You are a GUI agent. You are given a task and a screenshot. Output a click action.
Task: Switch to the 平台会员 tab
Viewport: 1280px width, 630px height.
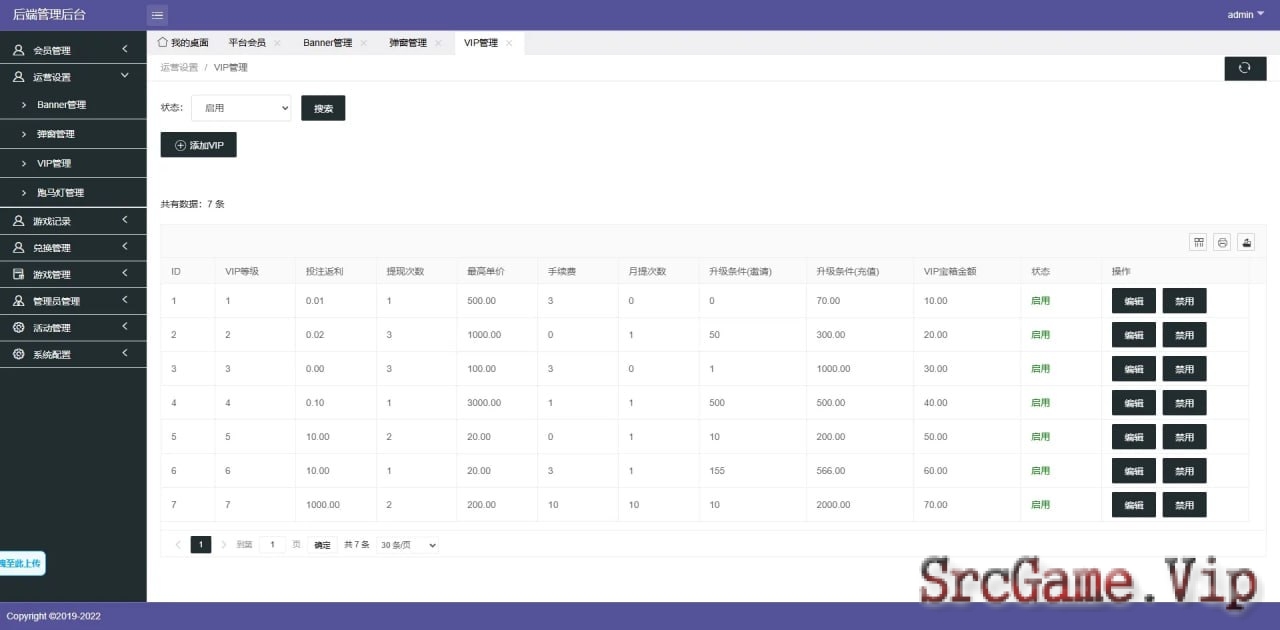247,43
